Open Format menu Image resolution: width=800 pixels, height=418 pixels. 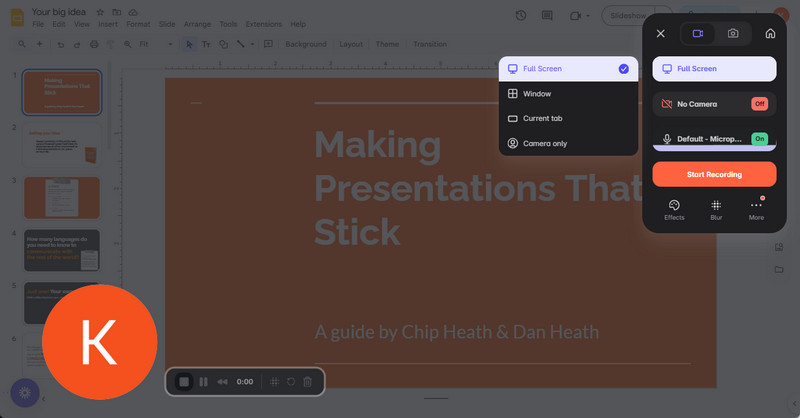[x=138, y=24]
